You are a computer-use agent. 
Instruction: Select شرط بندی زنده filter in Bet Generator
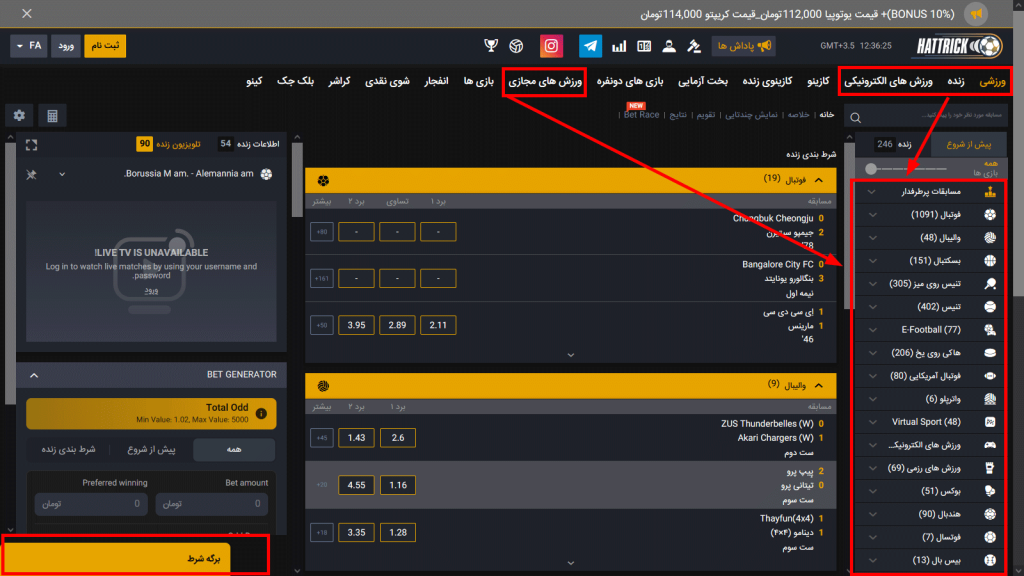pyautogui.click(x=68, y=450)
